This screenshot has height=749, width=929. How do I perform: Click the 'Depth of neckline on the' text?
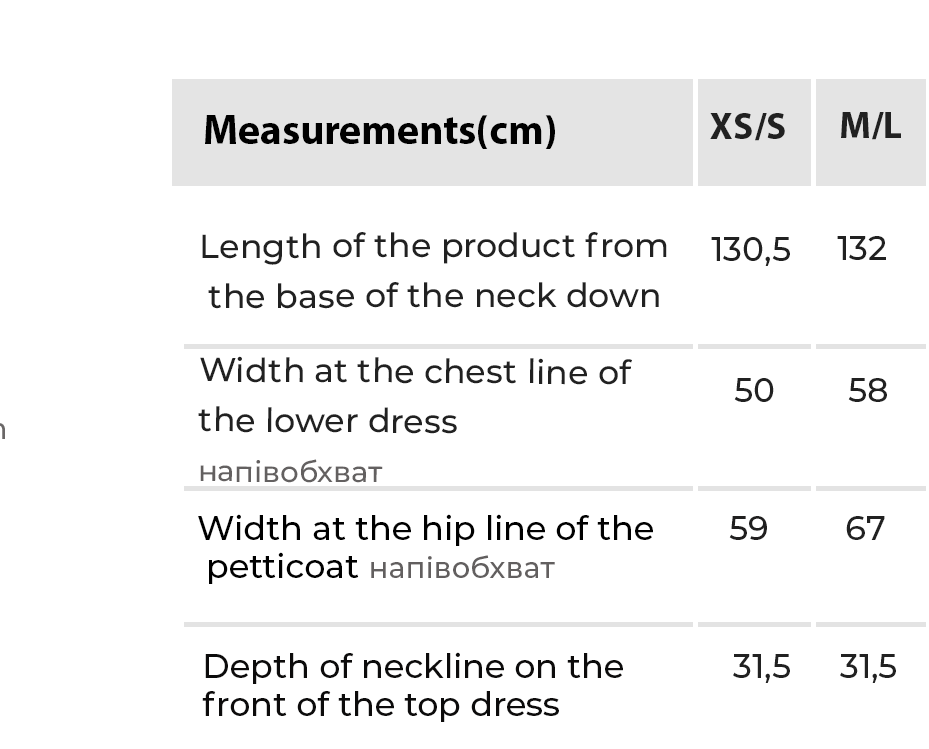click(x=413, y=667)
